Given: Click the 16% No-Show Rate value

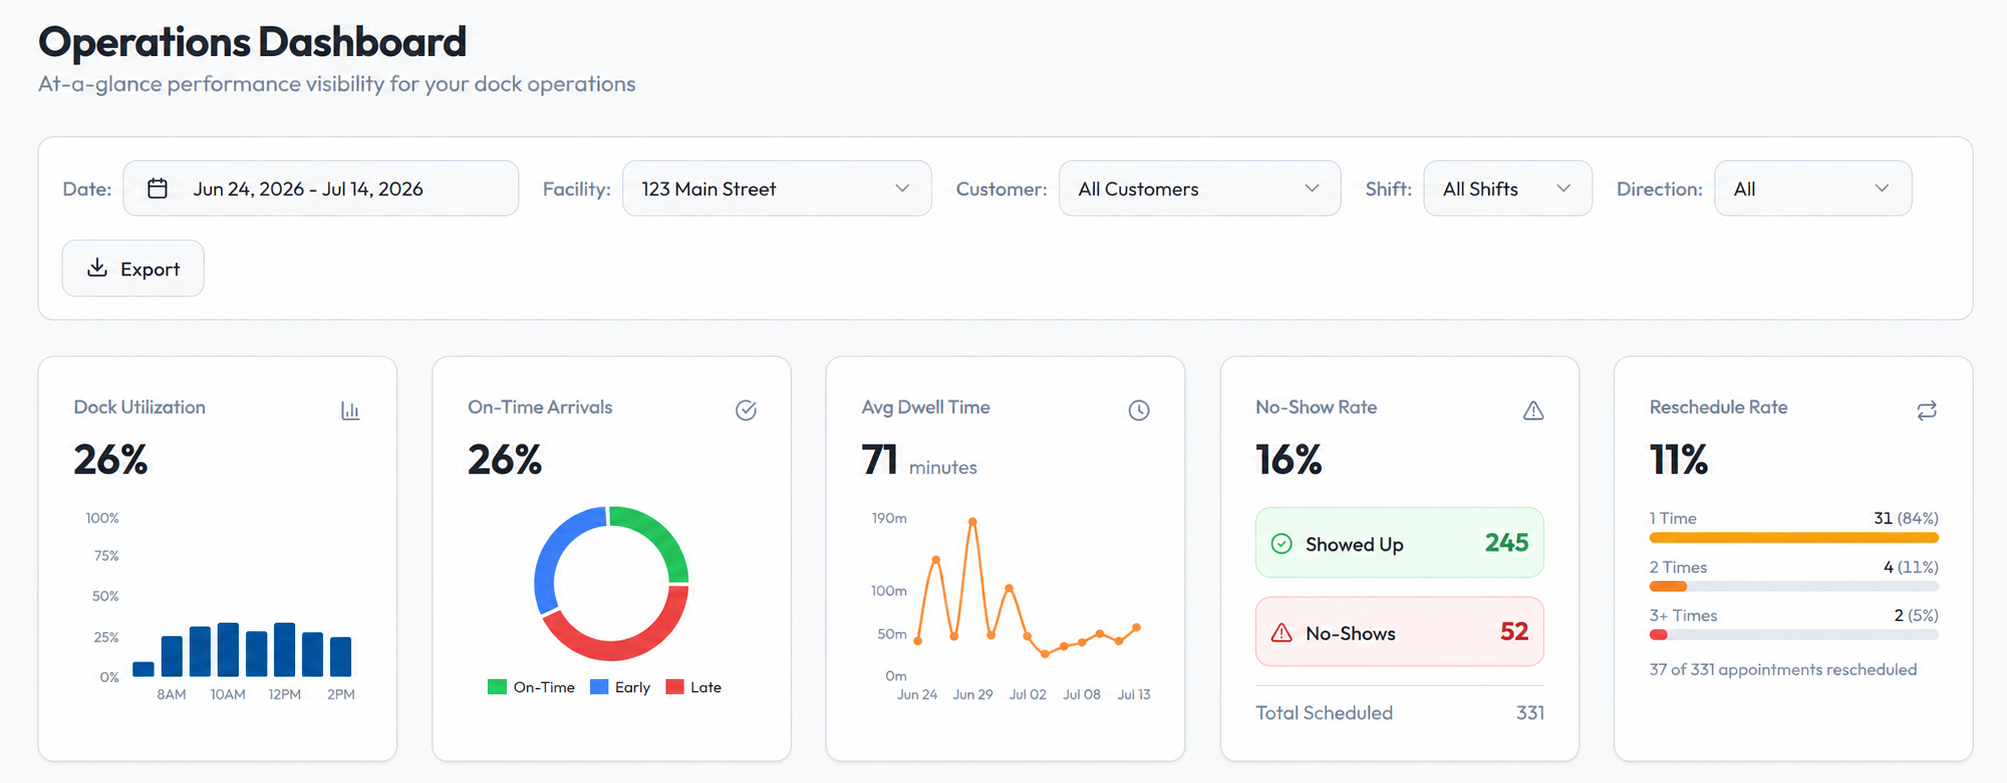Looking at the screenshot, I should tap(1289, 460).
